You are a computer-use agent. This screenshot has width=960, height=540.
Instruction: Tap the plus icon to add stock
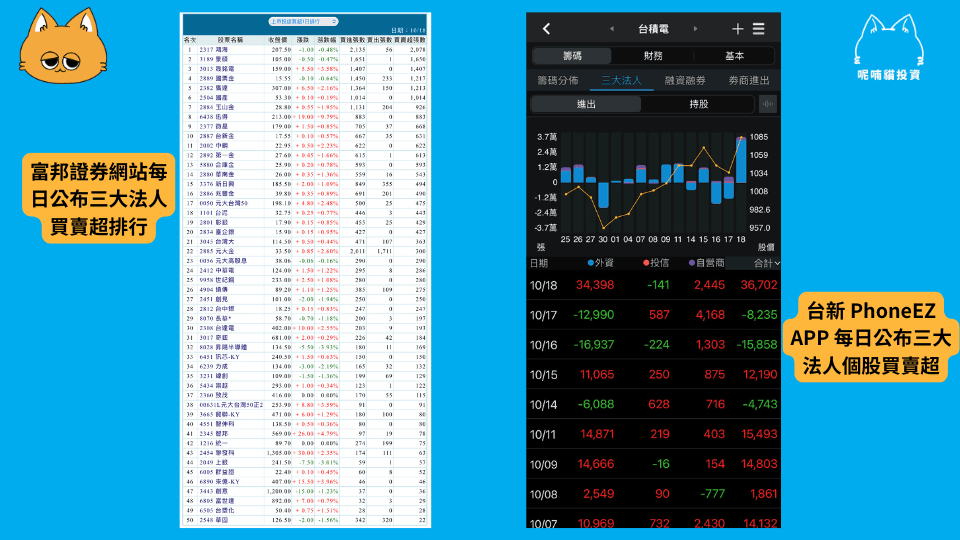click(x=737, y=29)
